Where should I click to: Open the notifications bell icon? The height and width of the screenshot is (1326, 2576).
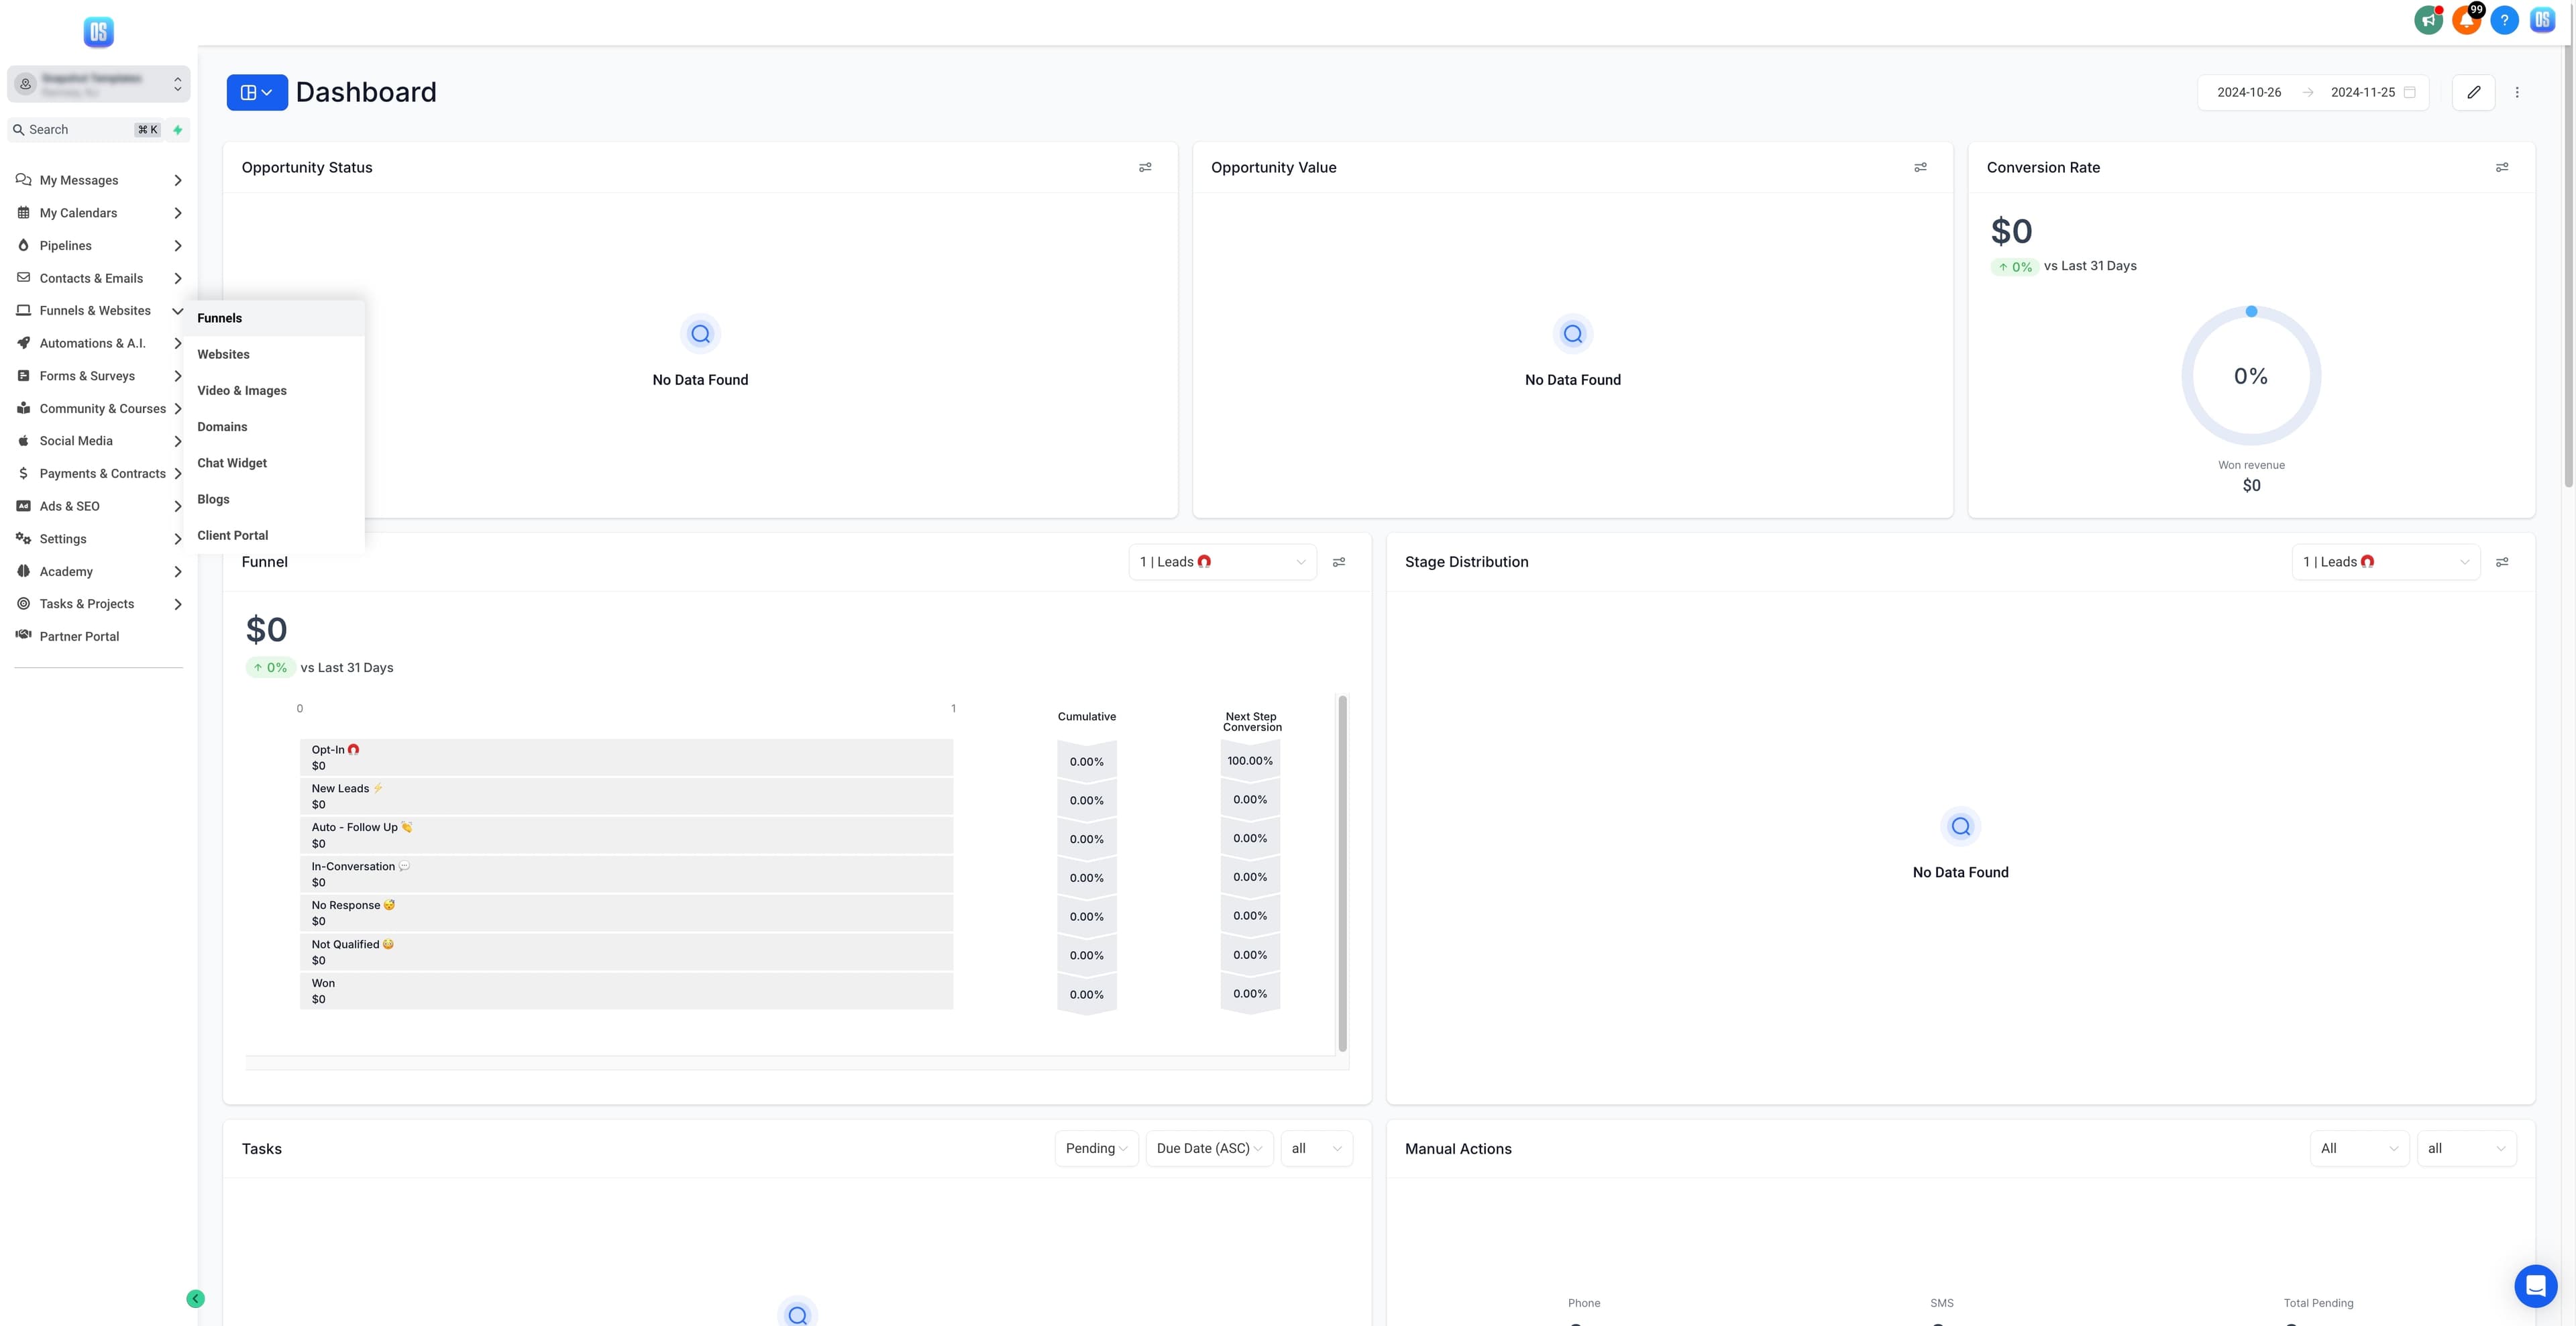tap(2467, 20)
